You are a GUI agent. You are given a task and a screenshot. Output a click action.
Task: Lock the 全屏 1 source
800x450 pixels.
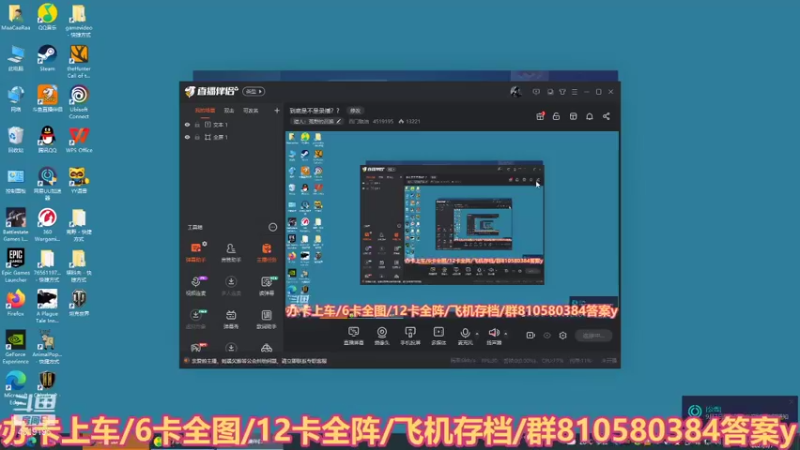(x=197, y=137)
